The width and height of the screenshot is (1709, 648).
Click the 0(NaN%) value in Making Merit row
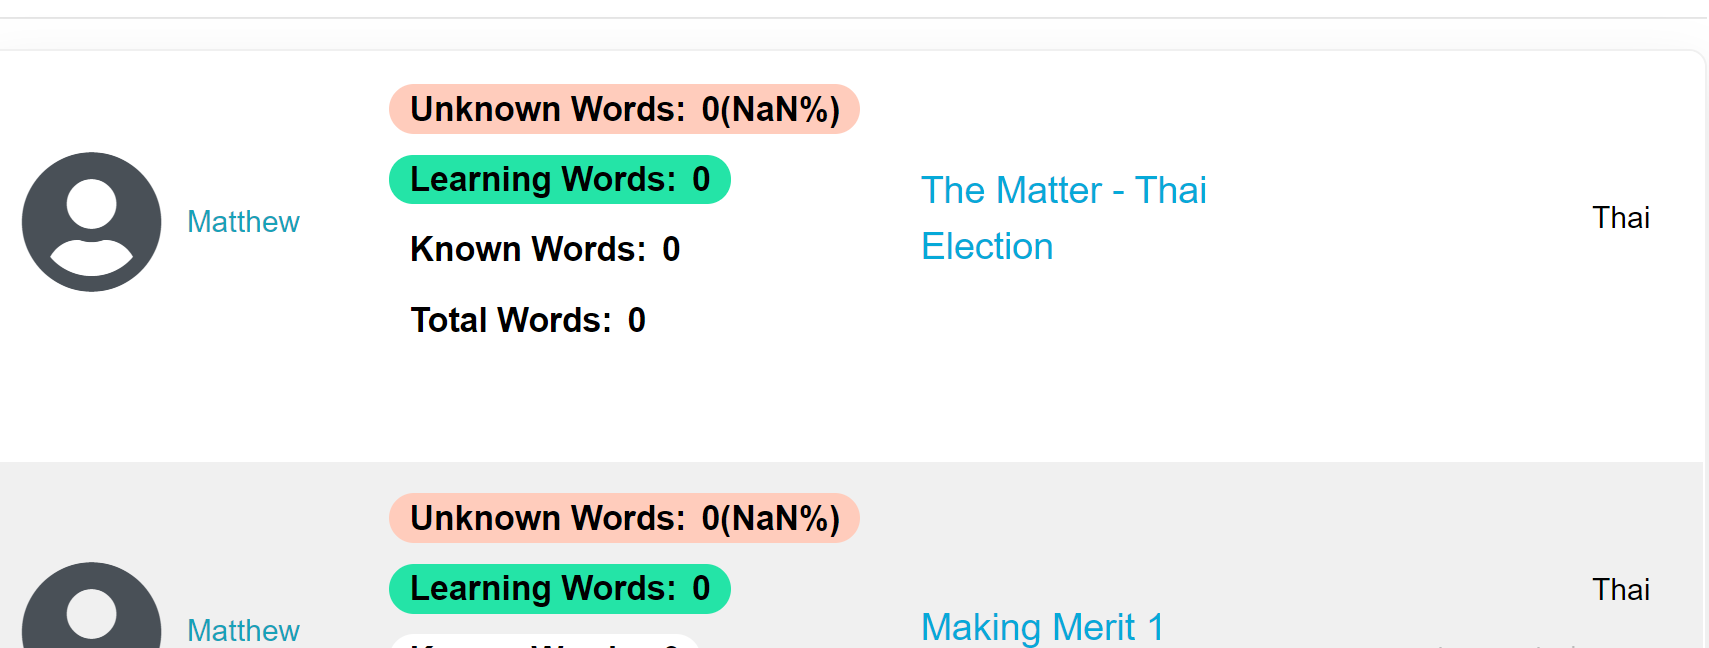pyautogui.click(x=770, y=518)
